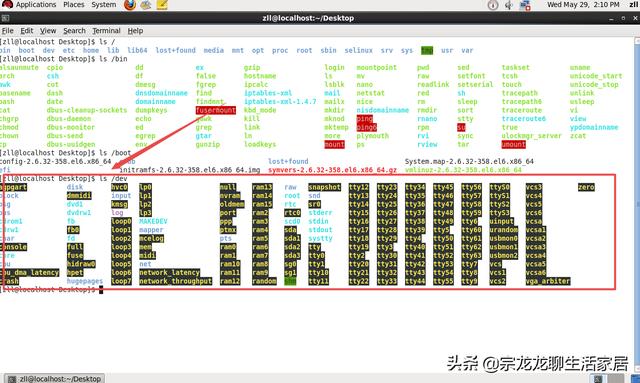Open the View menu

pyautogui.click(x=48, y=31)
